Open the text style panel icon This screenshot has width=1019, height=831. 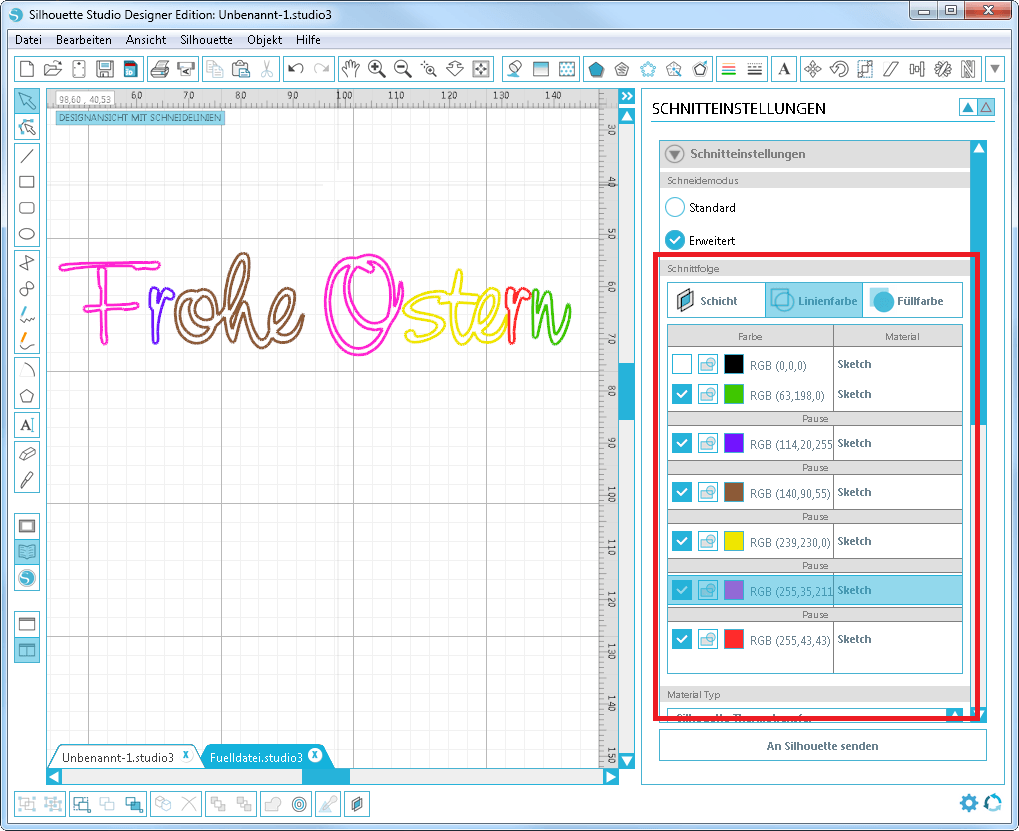point(785,69)
